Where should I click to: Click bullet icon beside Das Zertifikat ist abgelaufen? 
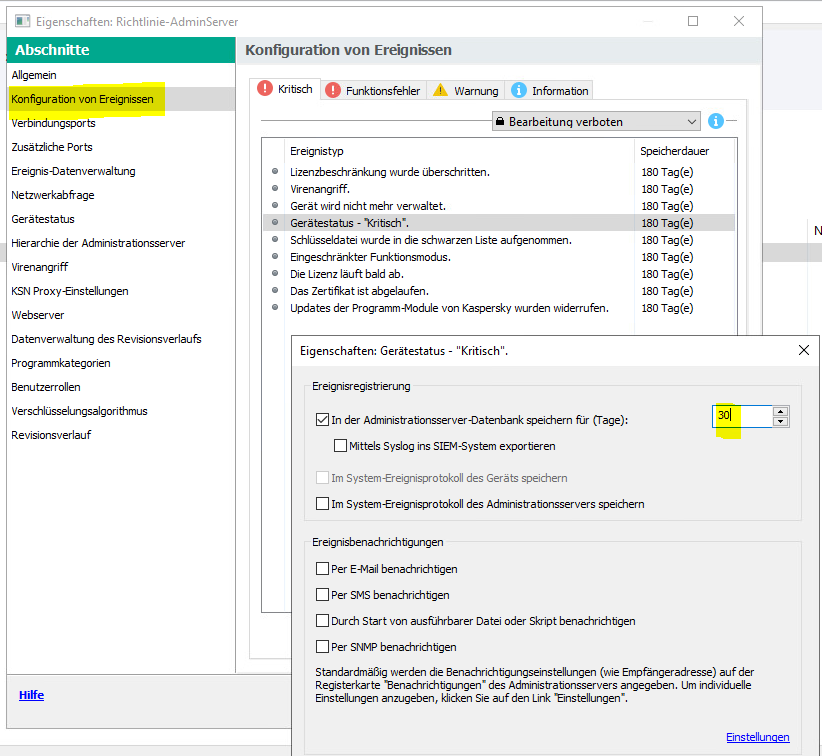point(275,290)
